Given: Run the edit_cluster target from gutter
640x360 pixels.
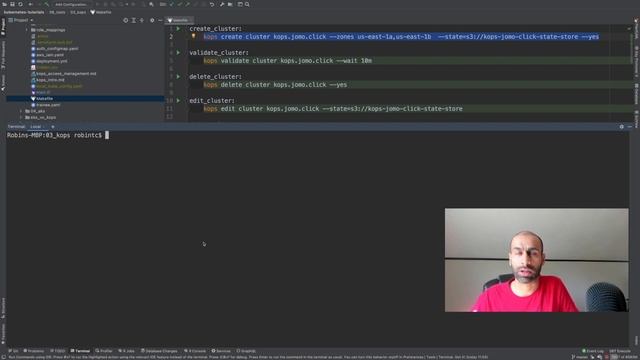Looking at the screenshot, I should 178,100.
